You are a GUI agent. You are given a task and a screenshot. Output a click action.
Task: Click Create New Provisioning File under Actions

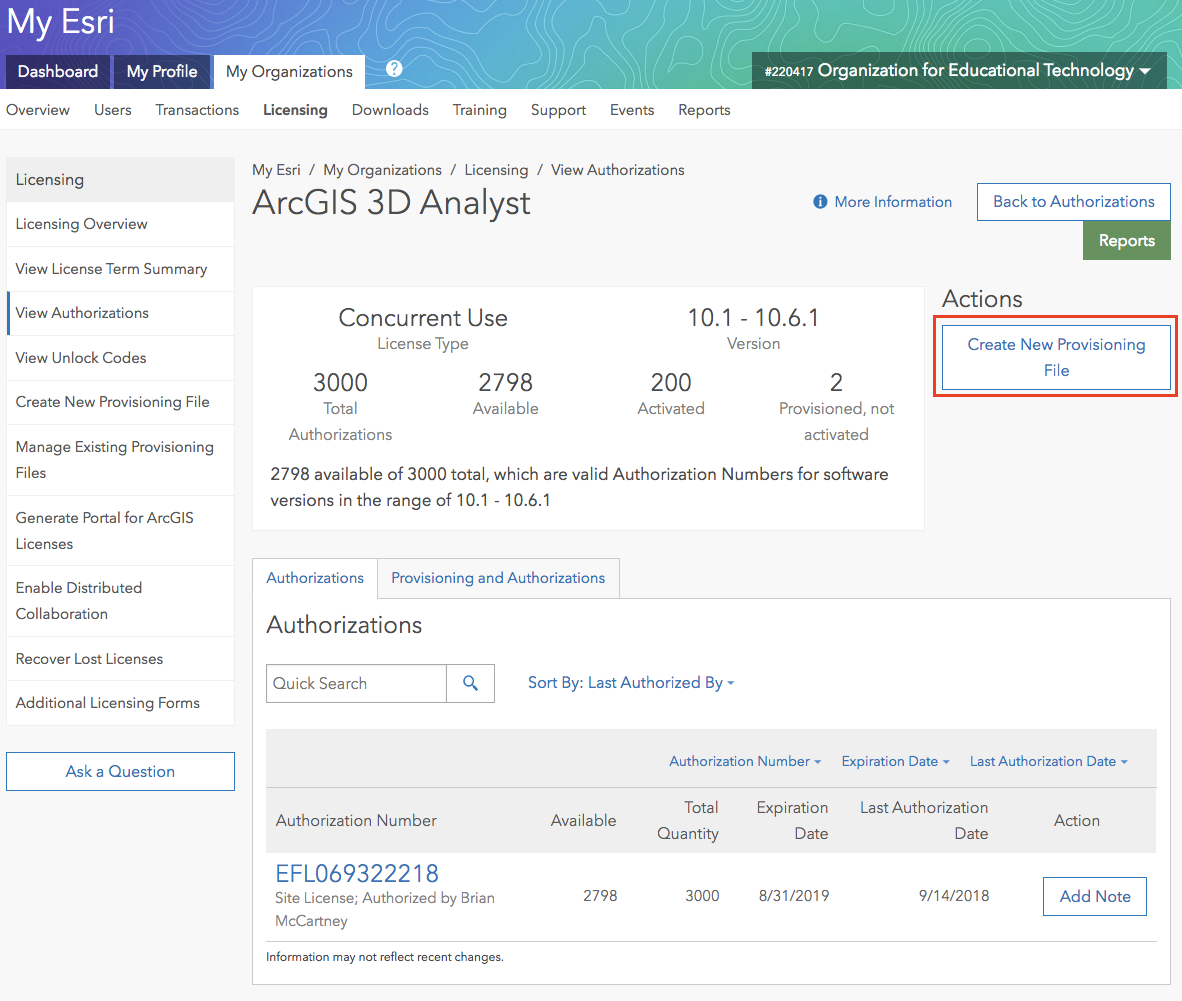[1056, 357]
